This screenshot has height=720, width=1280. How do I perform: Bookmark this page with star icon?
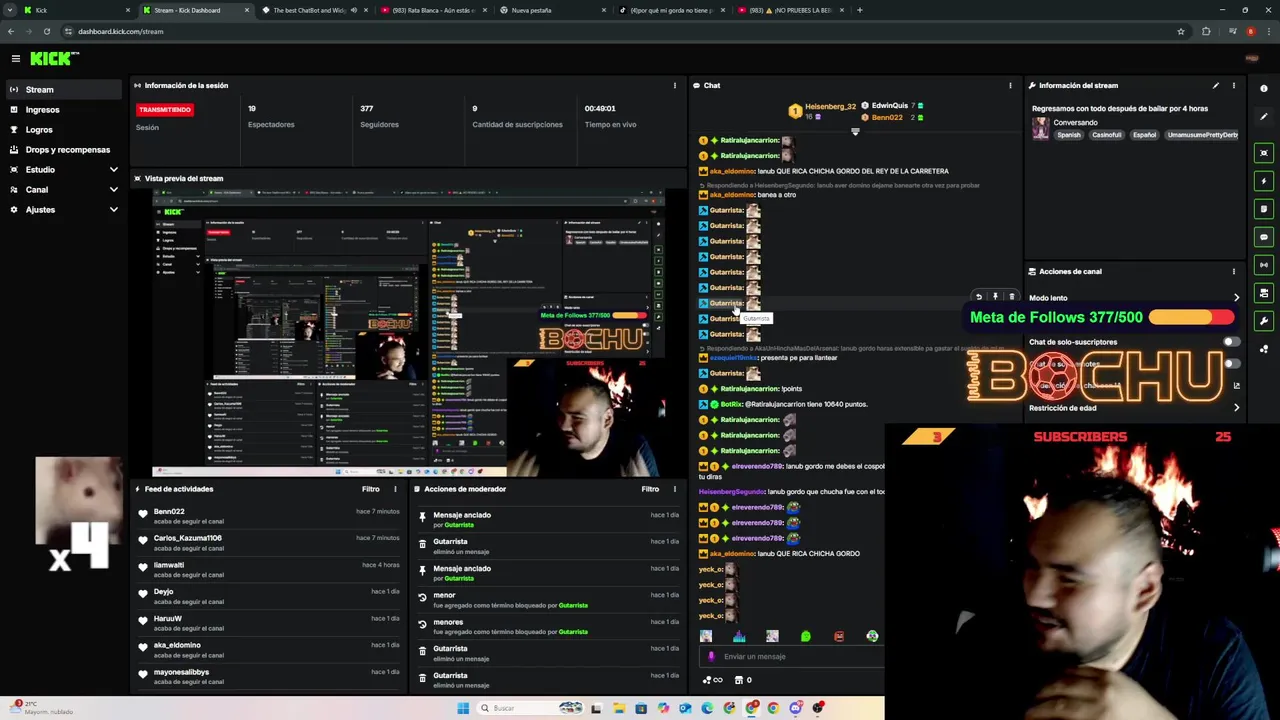pyautogui.click(x=1180, y=31)
